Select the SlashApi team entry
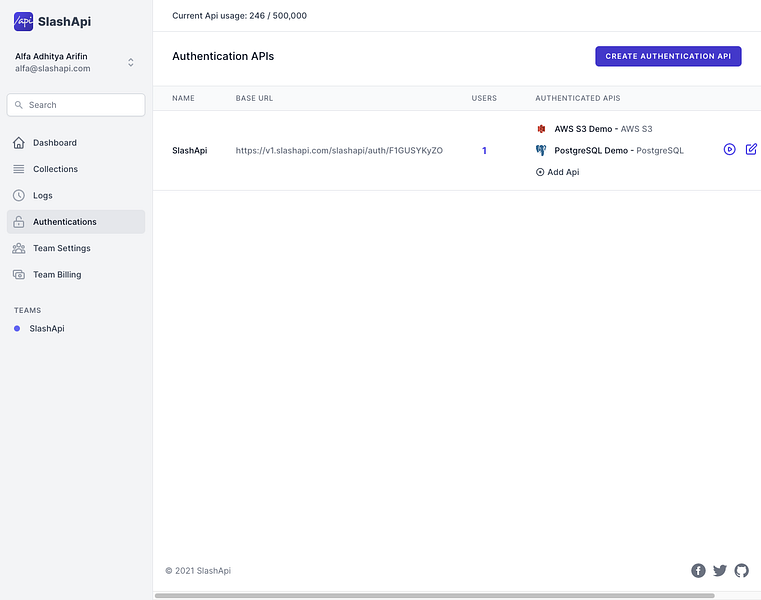Image resolution: width=761 pixels, height=600 pixels. [46, 329]
